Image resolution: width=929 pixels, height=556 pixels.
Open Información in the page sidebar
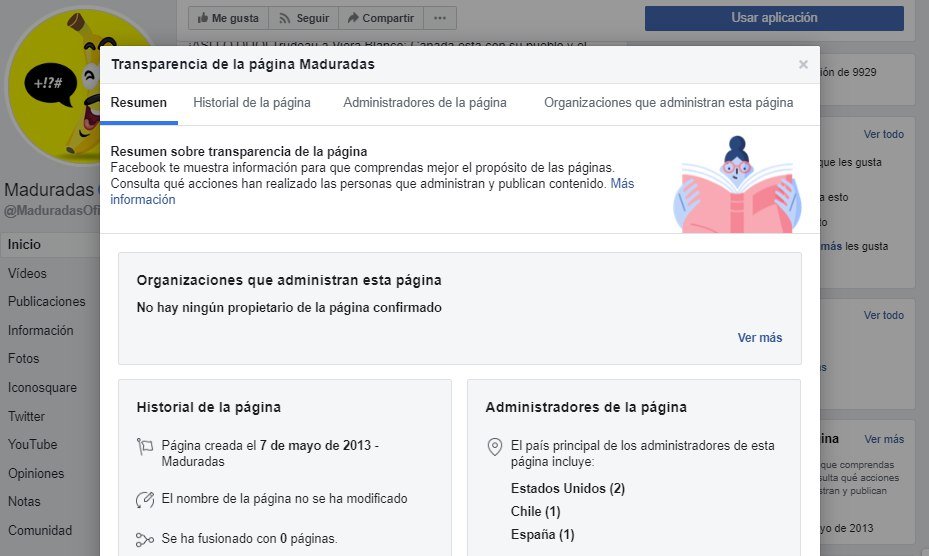(x=40, y=330)
